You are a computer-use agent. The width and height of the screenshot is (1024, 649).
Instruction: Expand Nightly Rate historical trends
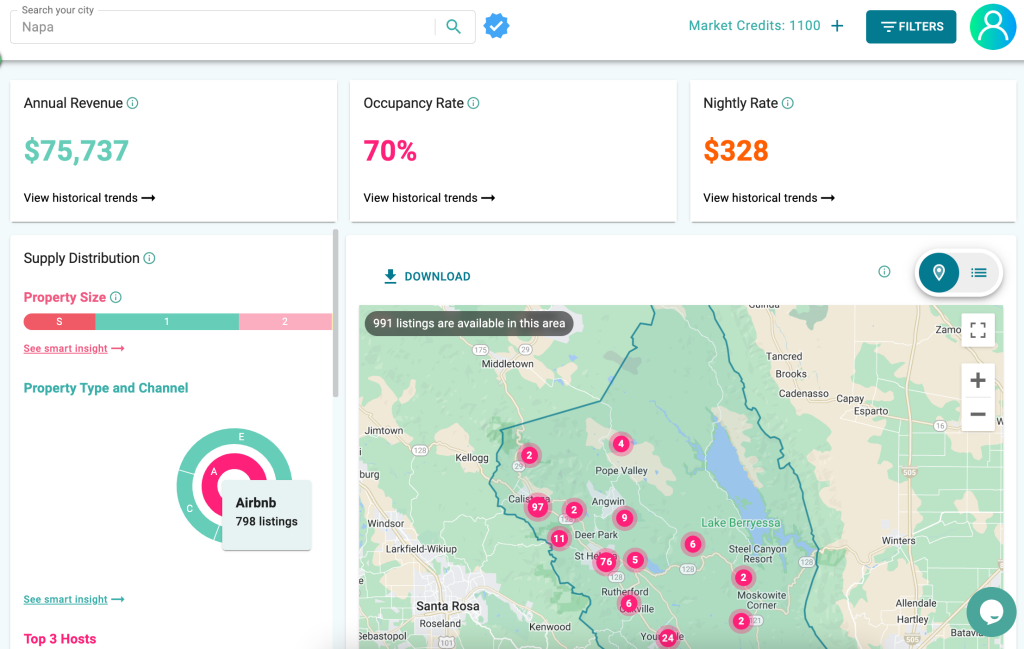point(769,198)
